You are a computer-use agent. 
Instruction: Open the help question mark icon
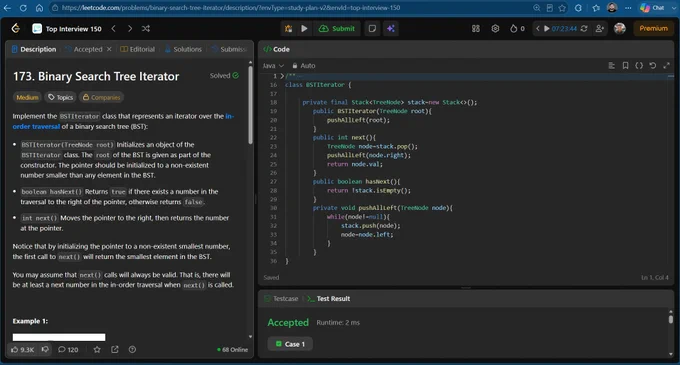pyautogui.click(x=132, y=349)
